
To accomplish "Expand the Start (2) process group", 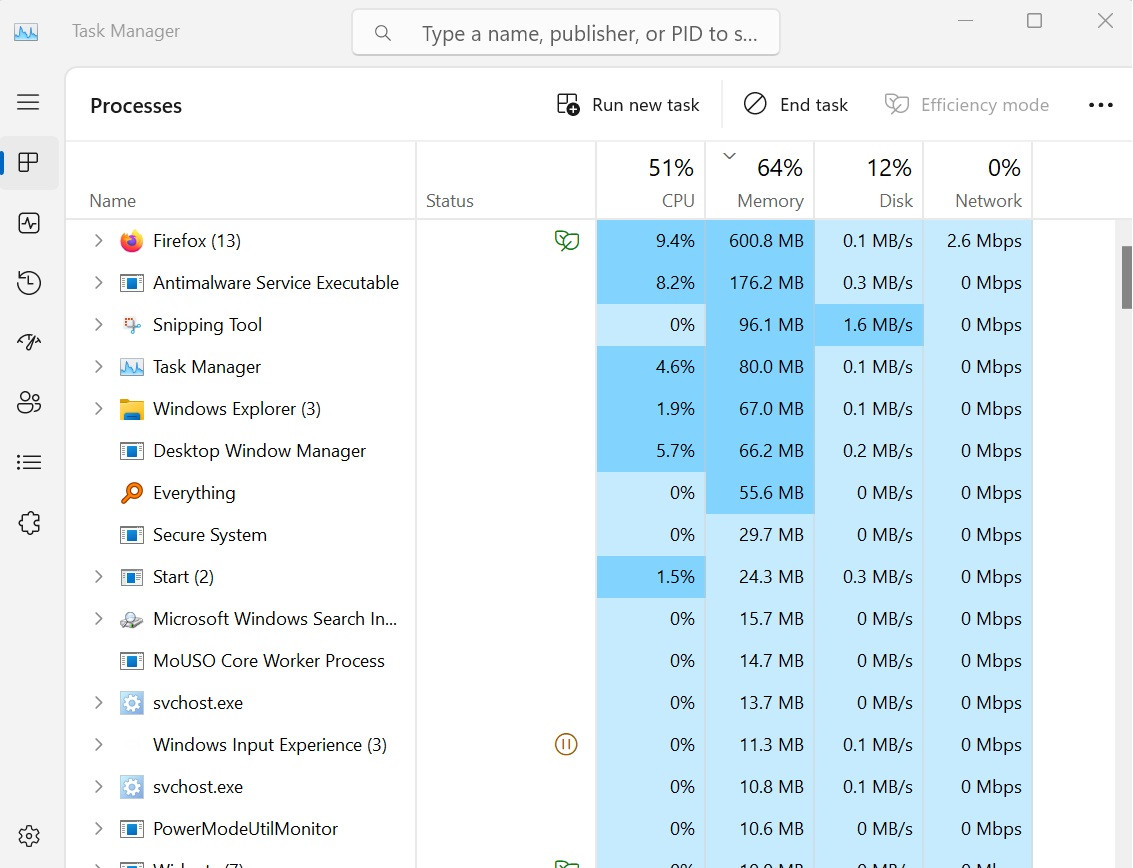I will pos(98,577).
